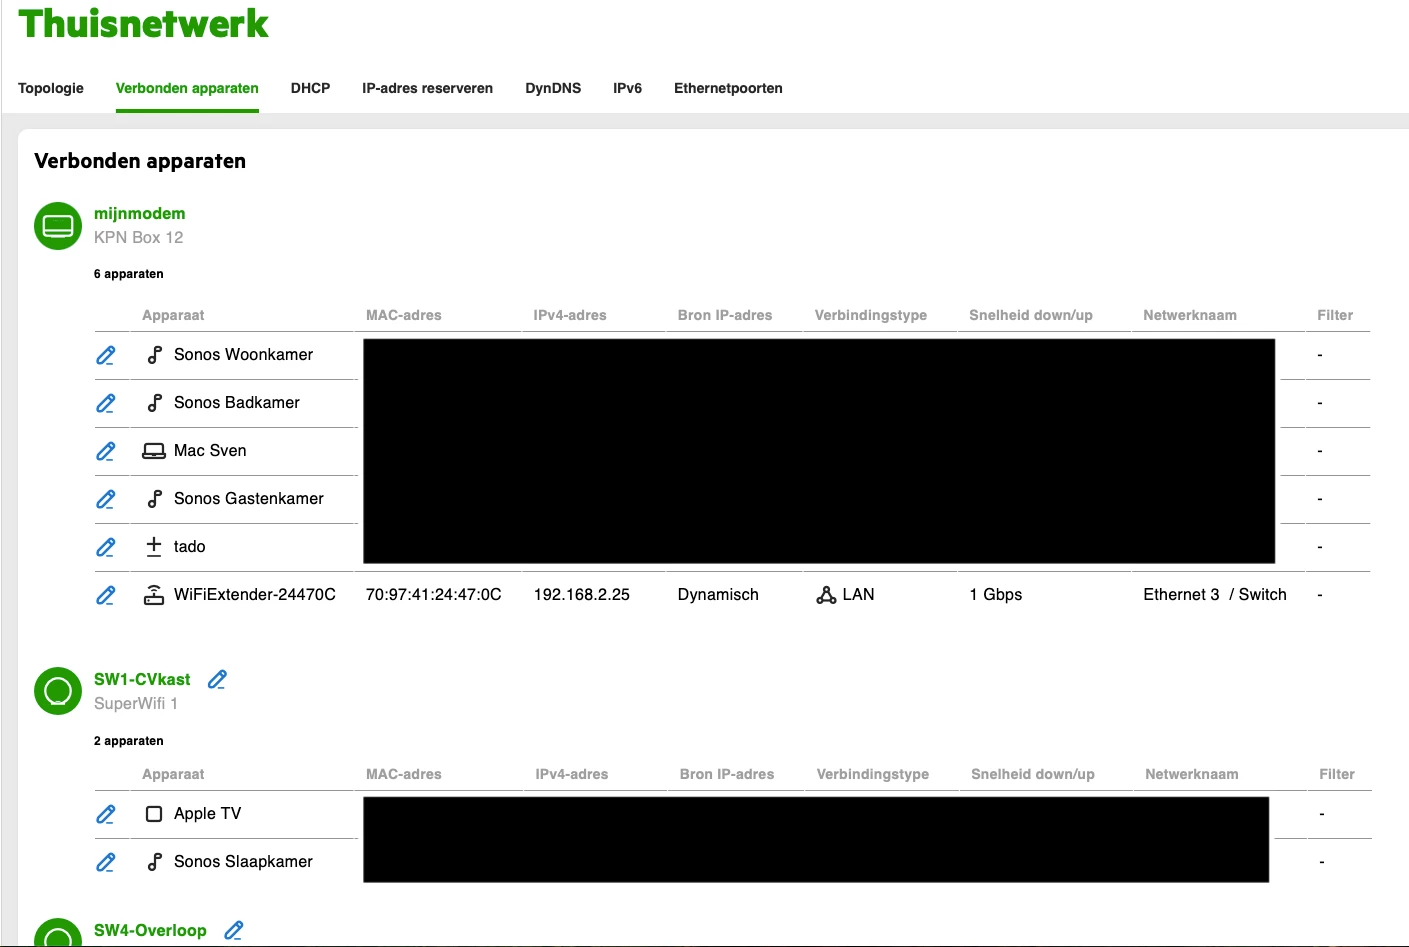
Task: Click the WiFiExtender router icon
Action: point(154,595)
